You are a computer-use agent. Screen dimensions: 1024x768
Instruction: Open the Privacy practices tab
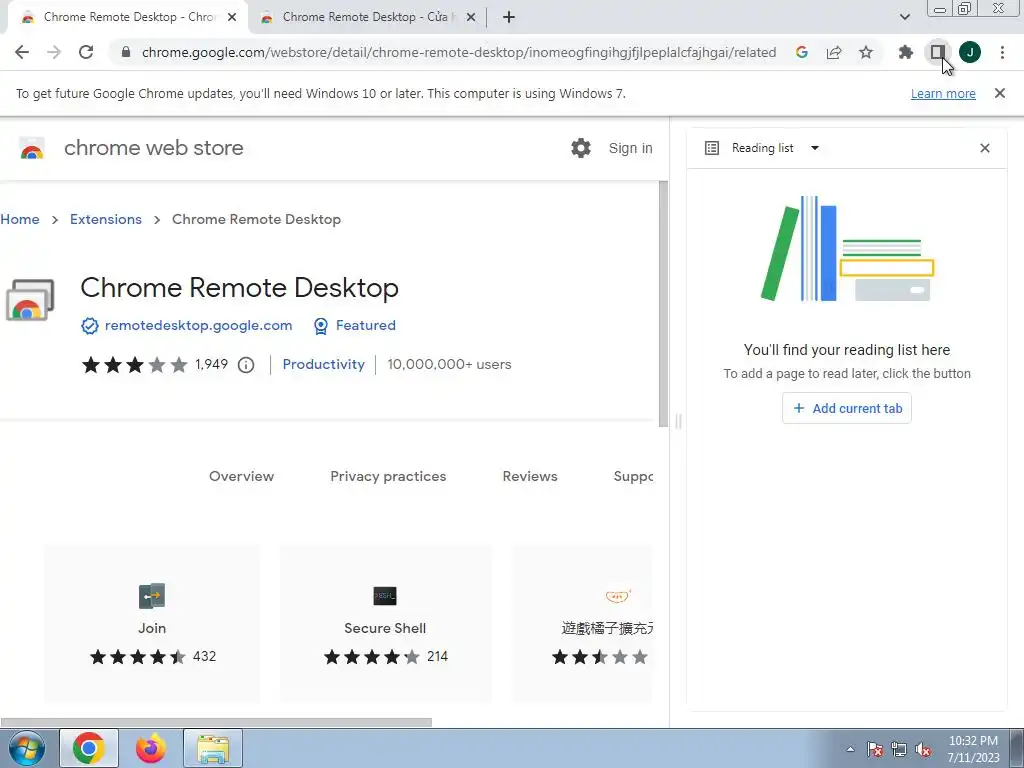388,476
